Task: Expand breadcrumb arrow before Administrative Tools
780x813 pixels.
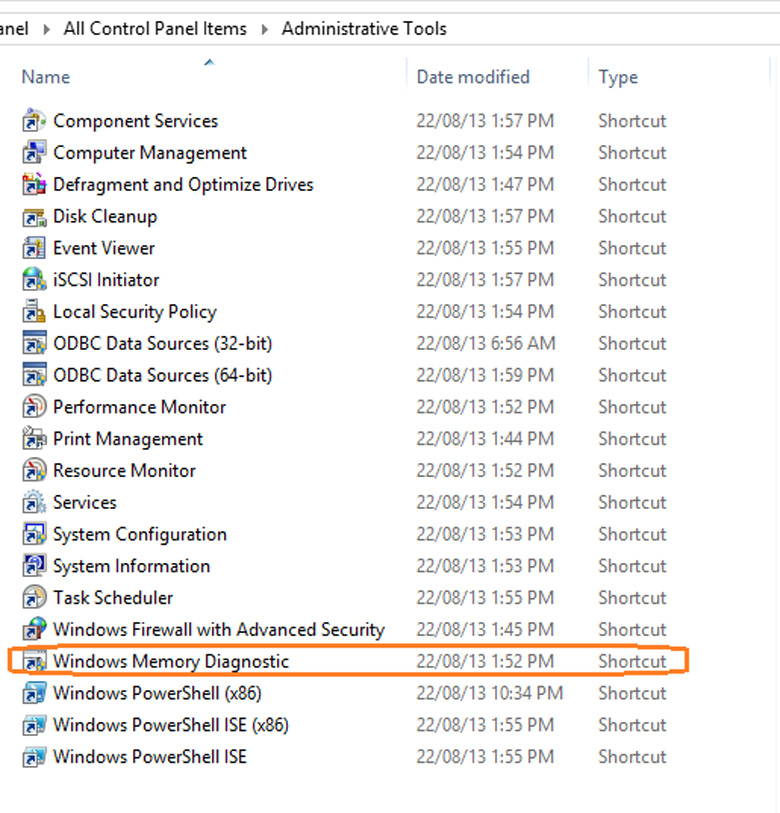Action: pyautogui.click(x=265, y=29)
